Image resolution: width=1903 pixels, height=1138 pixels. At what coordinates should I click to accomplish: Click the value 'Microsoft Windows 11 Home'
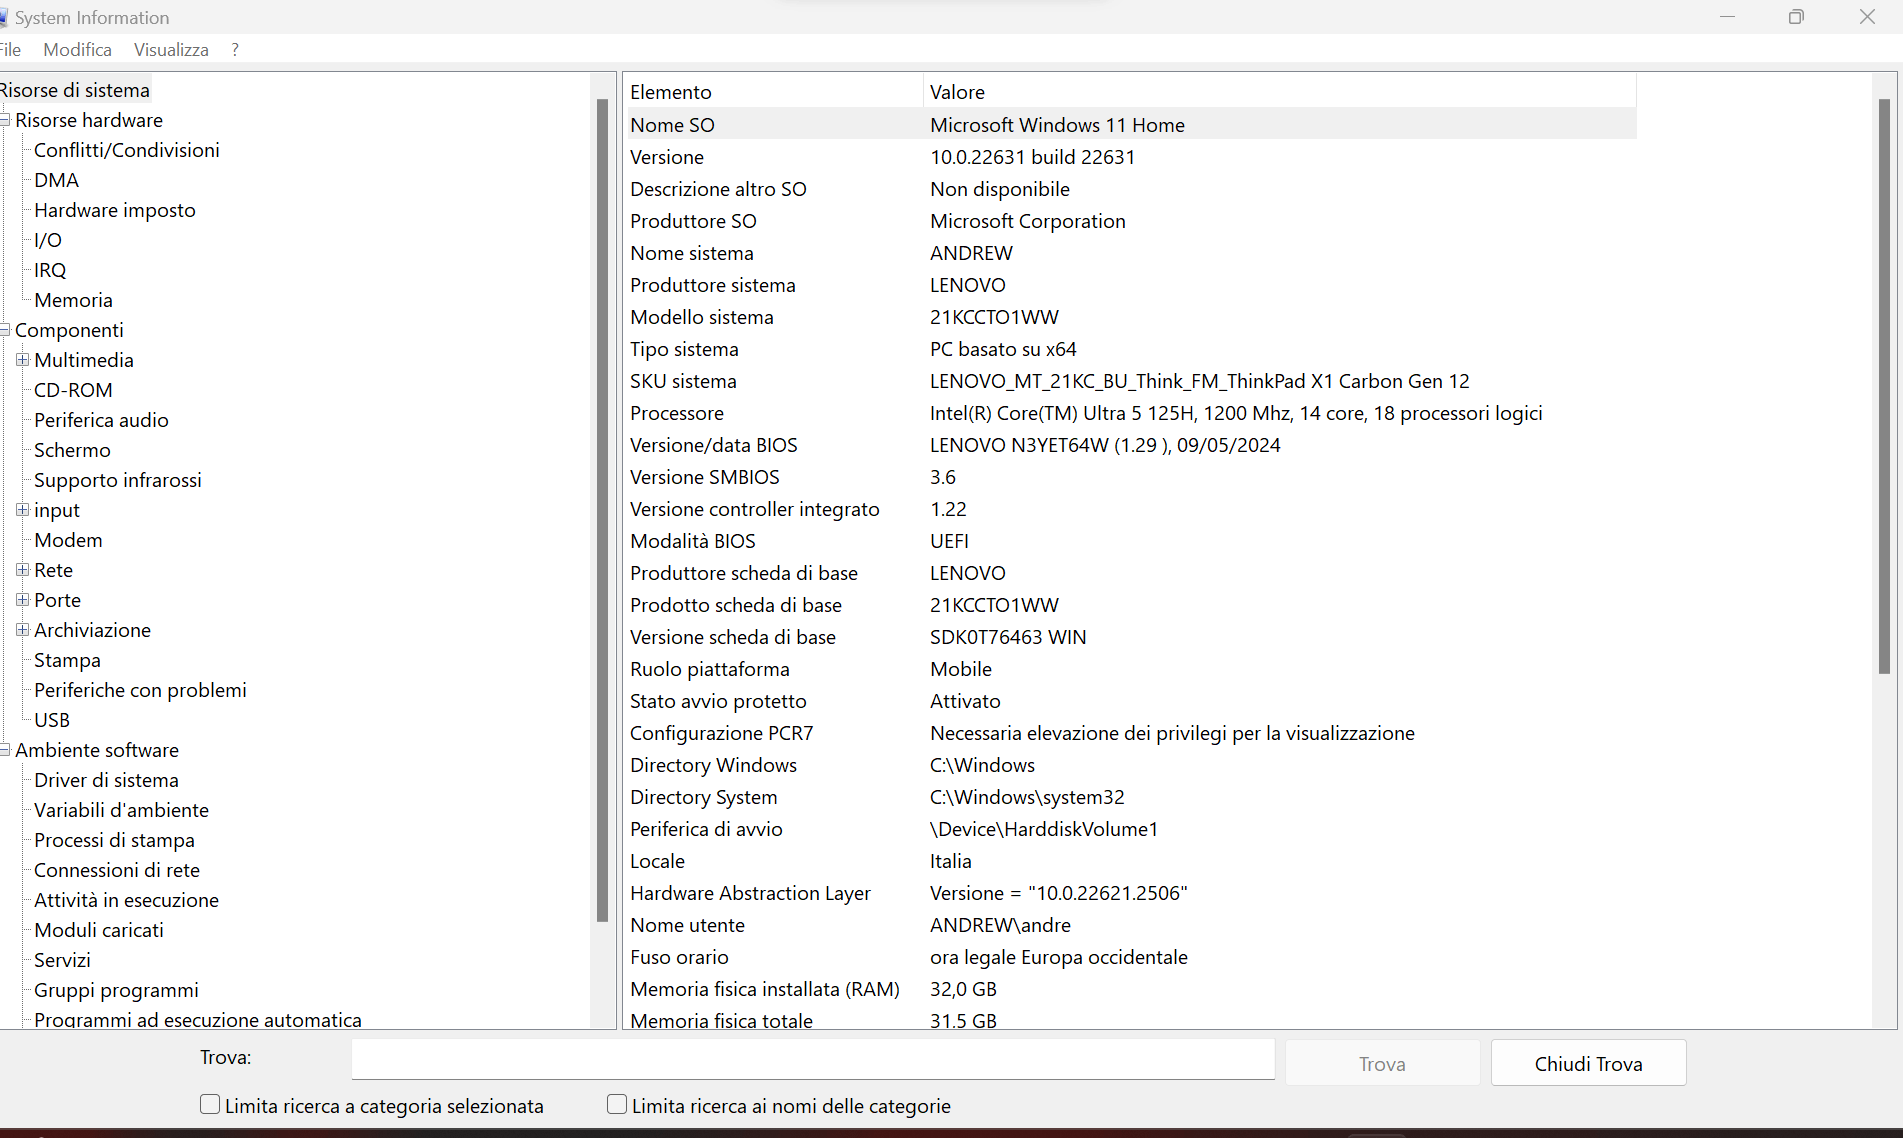click(1057, 125)
